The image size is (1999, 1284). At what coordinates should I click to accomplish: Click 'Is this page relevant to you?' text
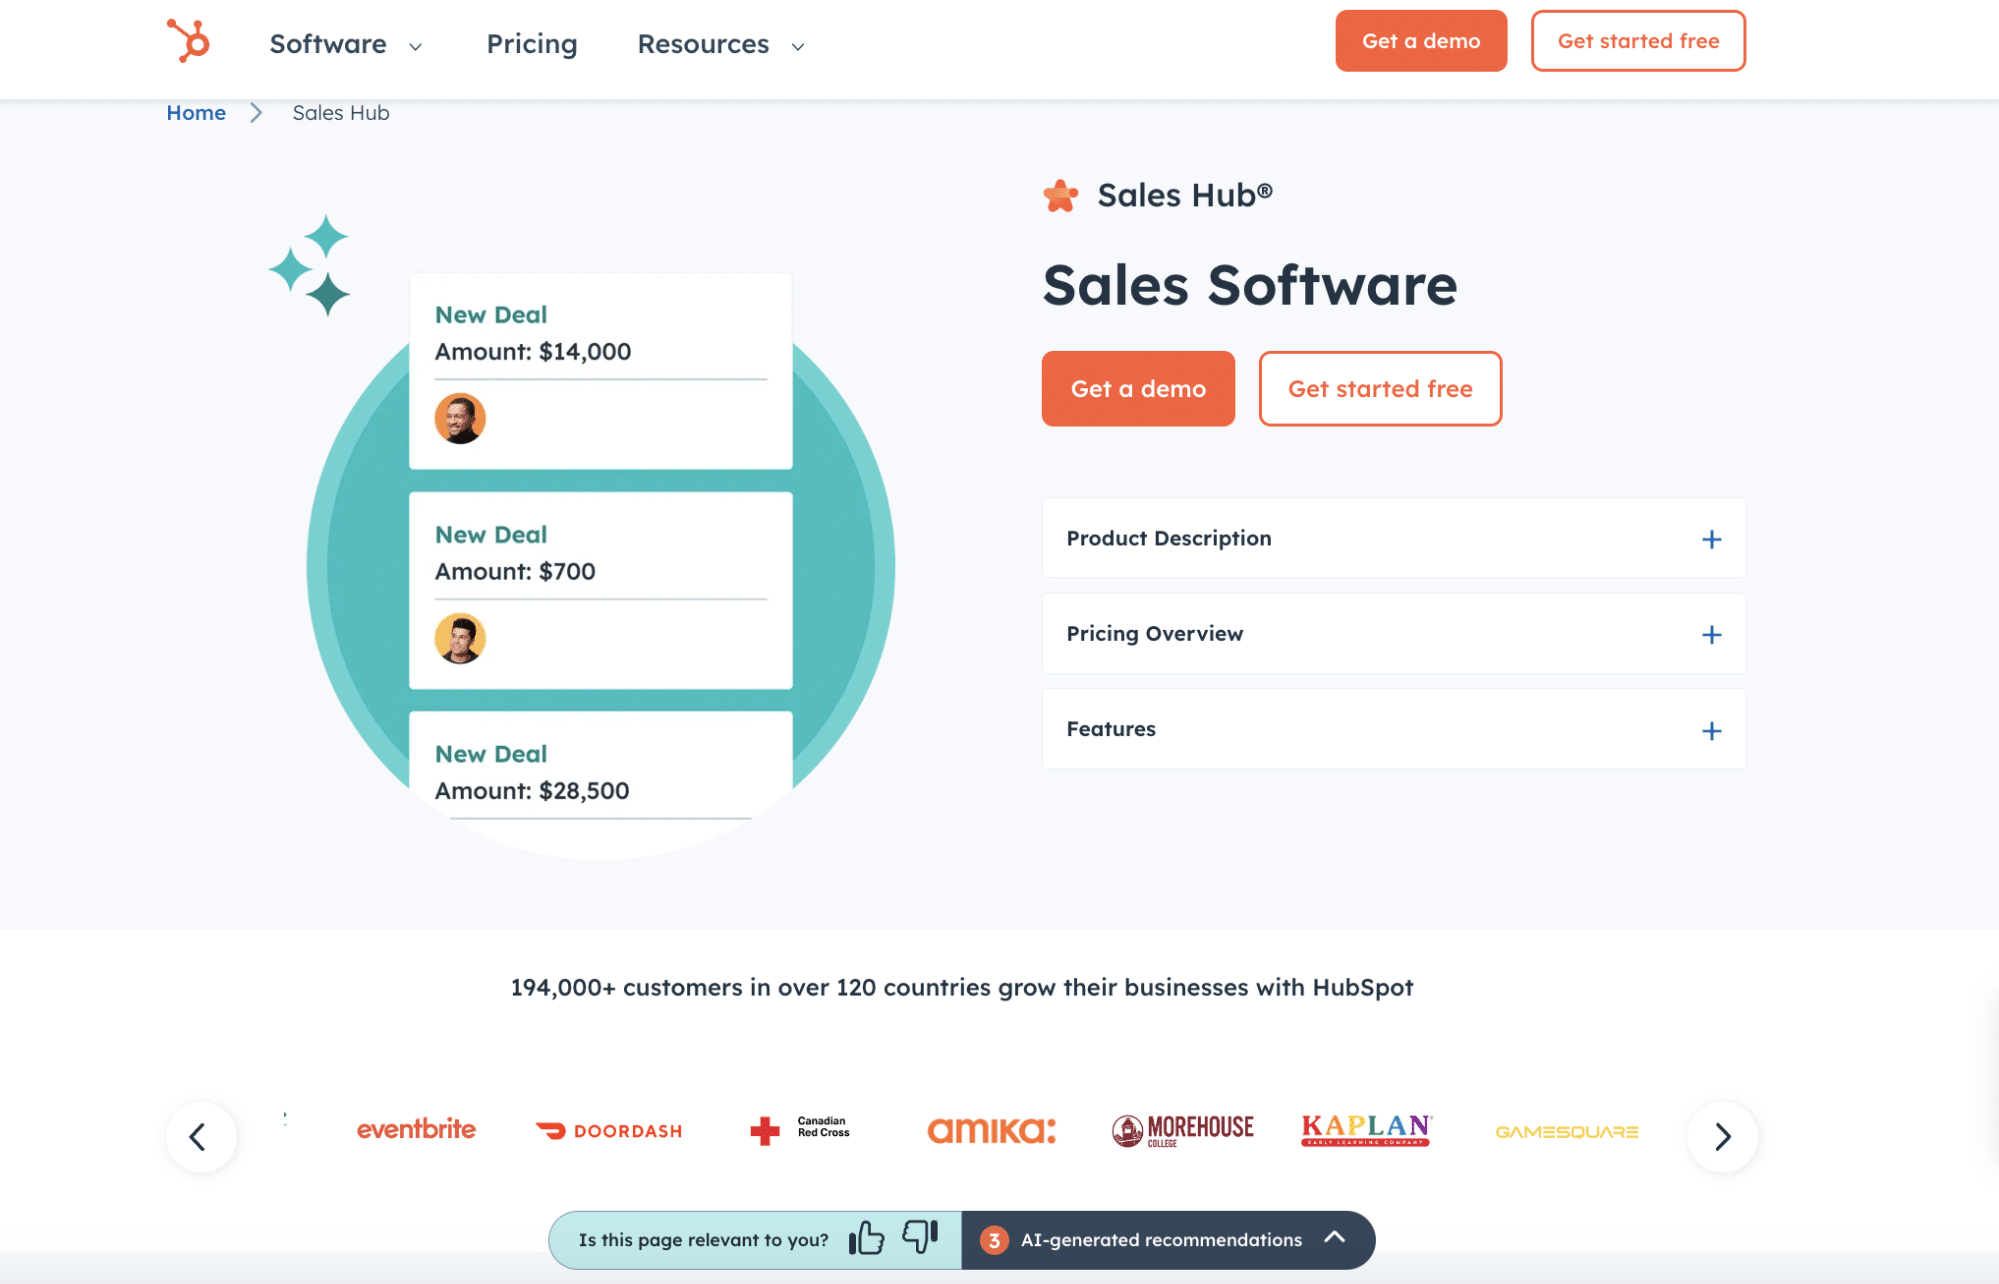click(703, 1240)
